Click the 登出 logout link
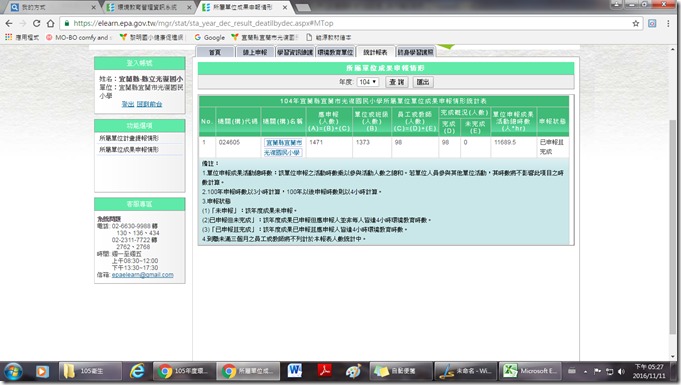Image resolution: width=681 pixels, height=385 pixels. (128, 104)
